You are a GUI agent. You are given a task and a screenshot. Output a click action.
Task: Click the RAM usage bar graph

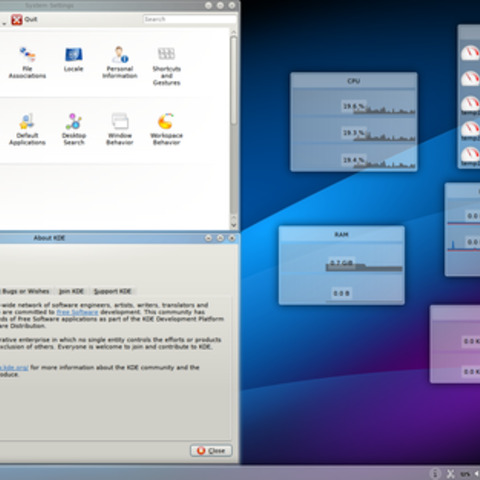(x=364, y=268)
